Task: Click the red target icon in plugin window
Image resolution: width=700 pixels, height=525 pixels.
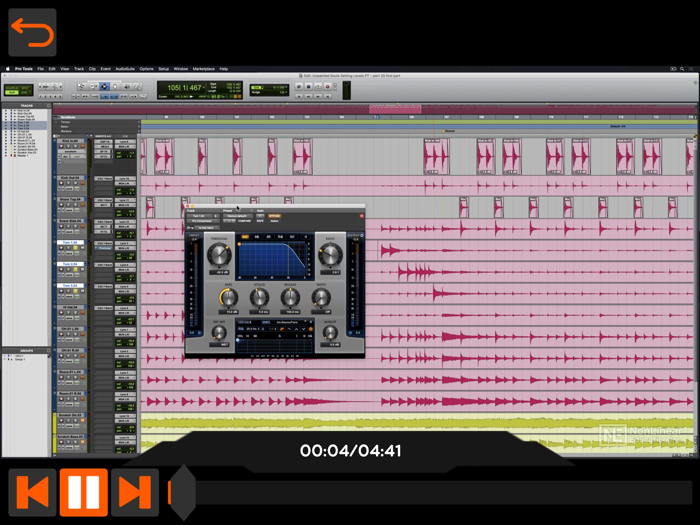Action: click(362, 216)
